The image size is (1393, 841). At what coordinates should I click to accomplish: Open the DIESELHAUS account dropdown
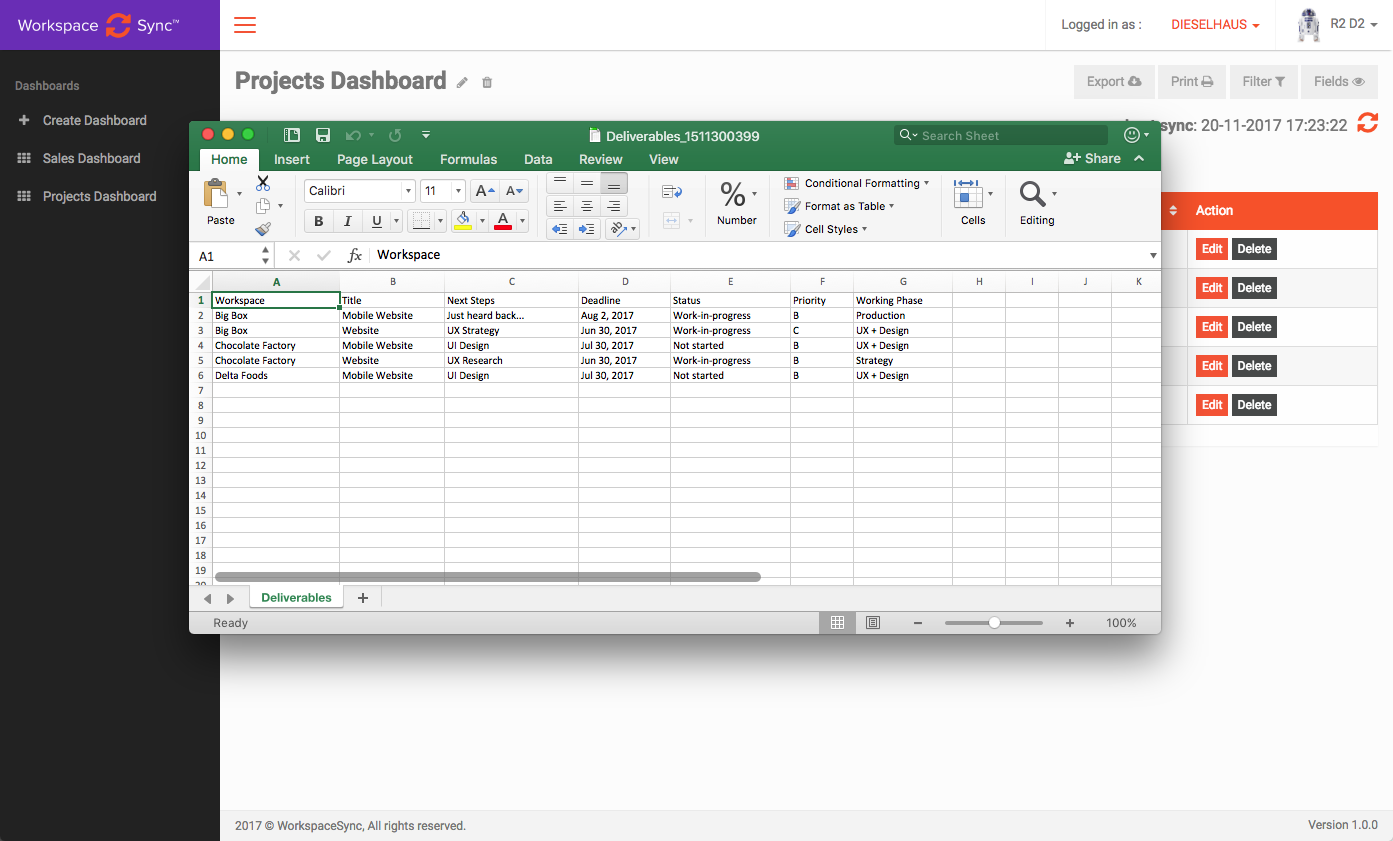coord(1215,25)
